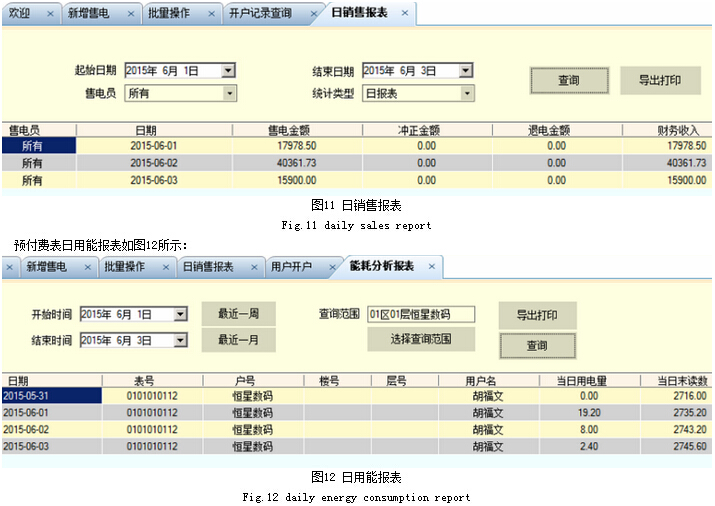Image resolution: width=715 pixels, height=506 pixels.
Task: Open the 结束日期 date dropdown
Action: coord(466,71)
